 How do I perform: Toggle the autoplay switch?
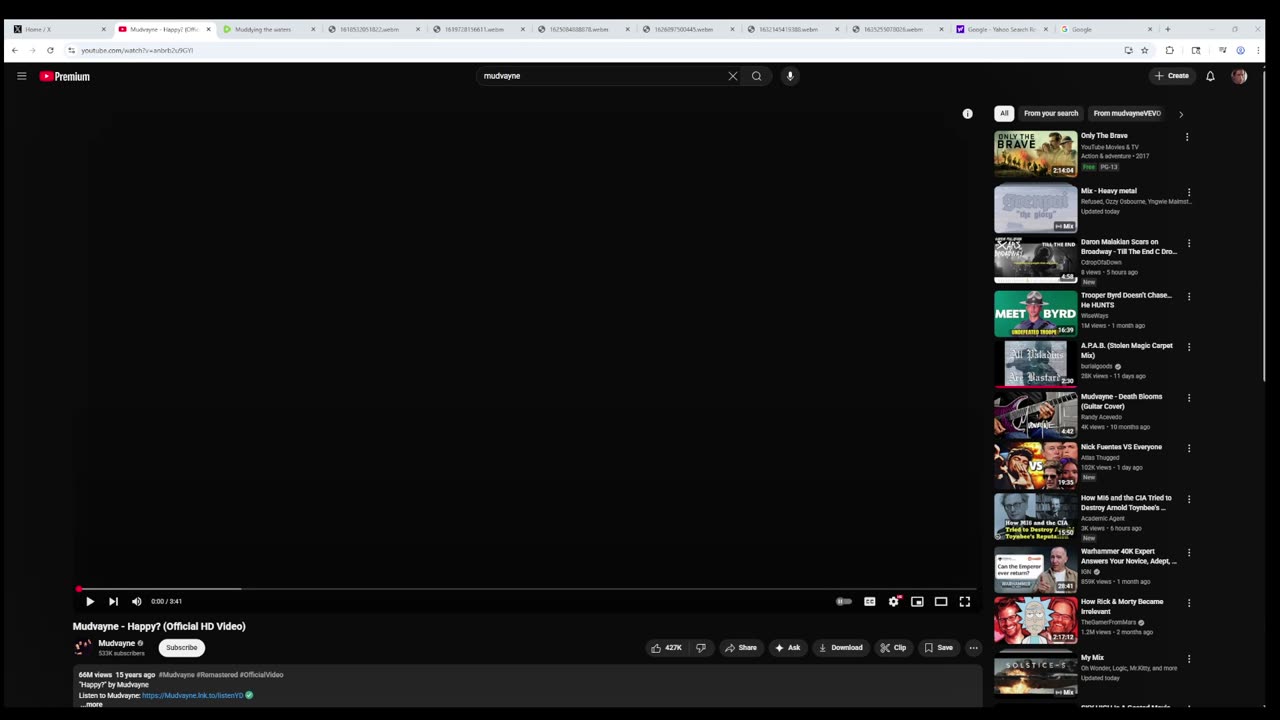point(844,601)
